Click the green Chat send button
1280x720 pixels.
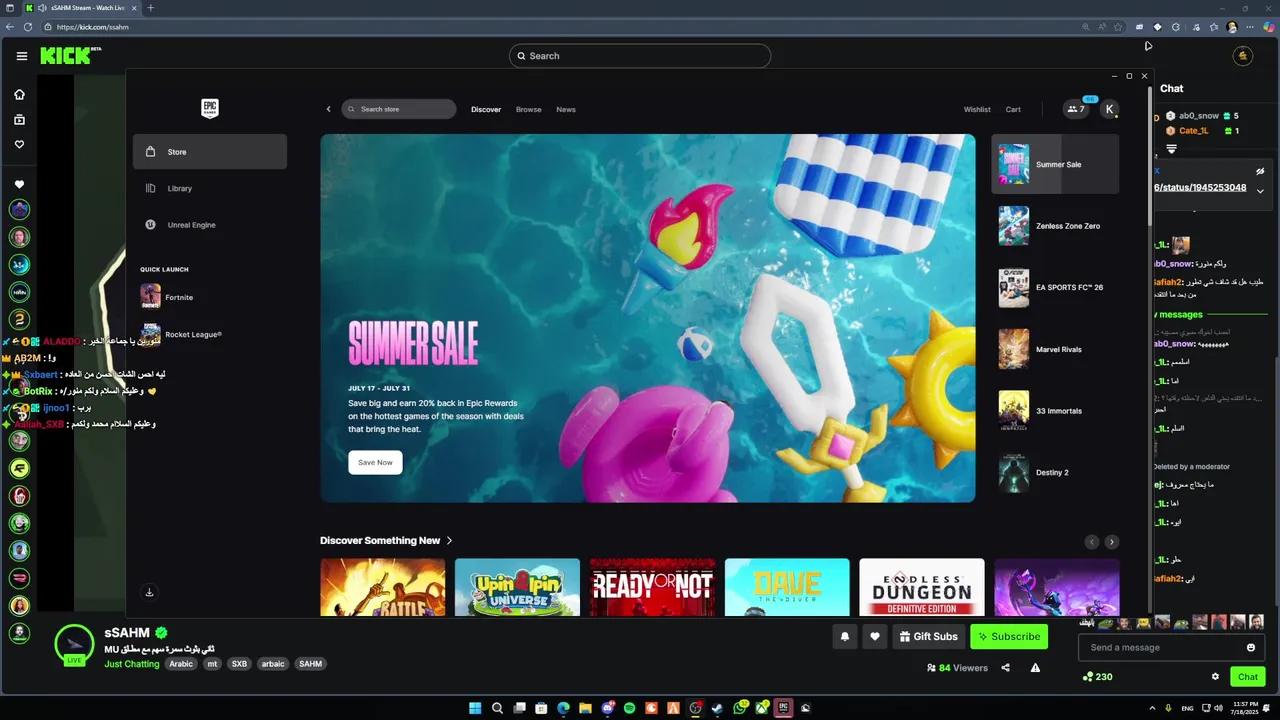[1248, 677]
